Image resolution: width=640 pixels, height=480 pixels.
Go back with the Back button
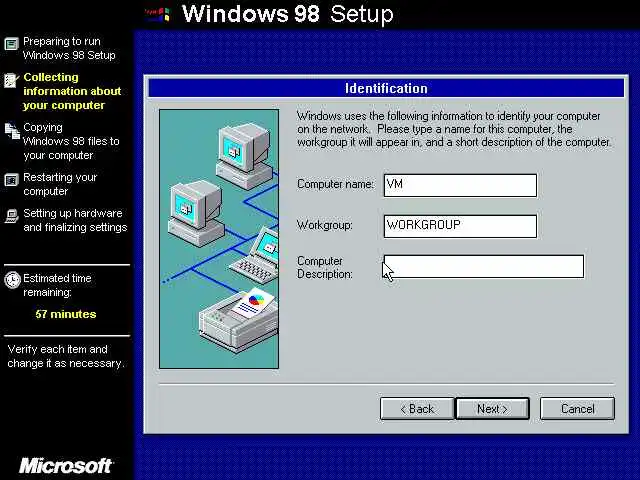click(417, 409)
